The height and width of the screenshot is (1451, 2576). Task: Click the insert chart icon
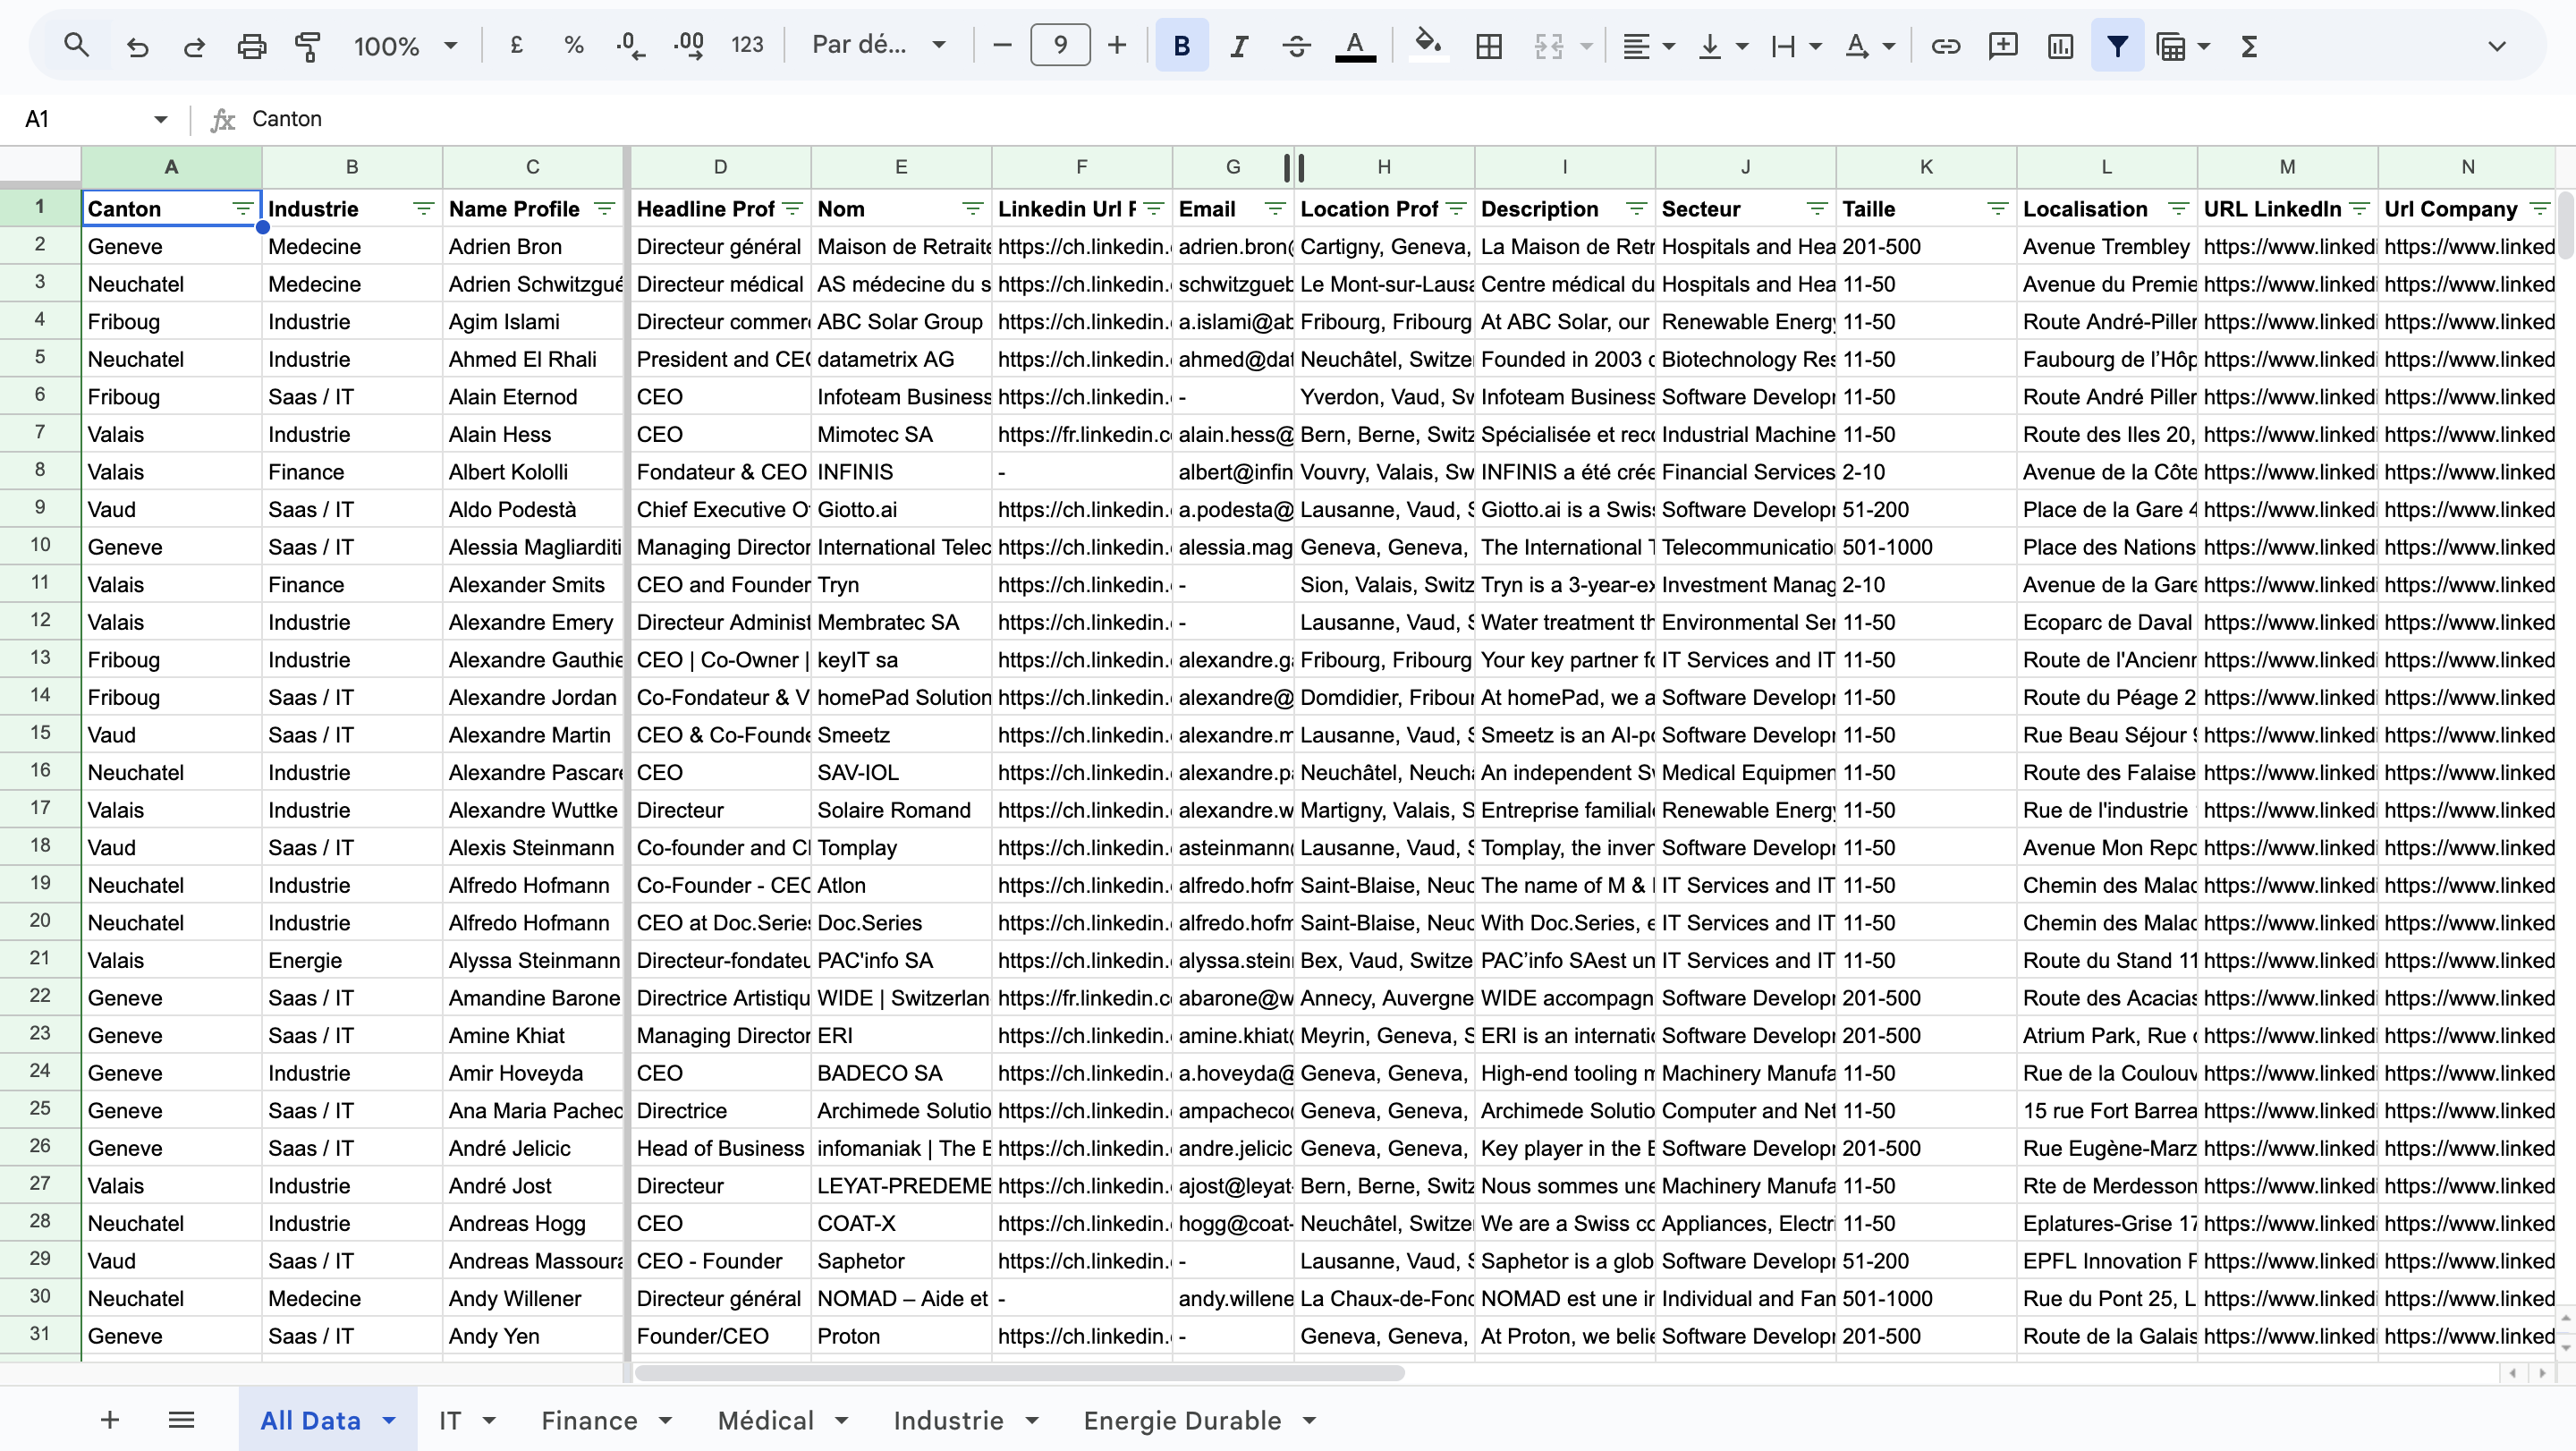coord(2060,46)
